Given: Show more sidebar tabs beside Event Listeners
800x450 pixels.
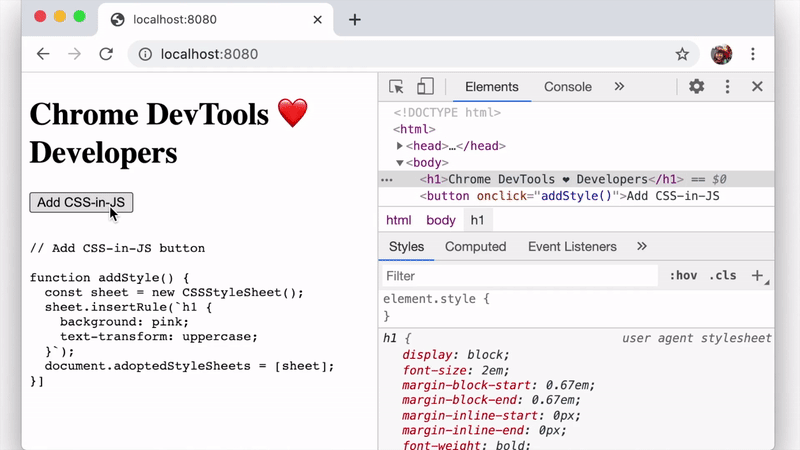Looking at the screenshot, I should pyautogui.click(x=642, y=247).
